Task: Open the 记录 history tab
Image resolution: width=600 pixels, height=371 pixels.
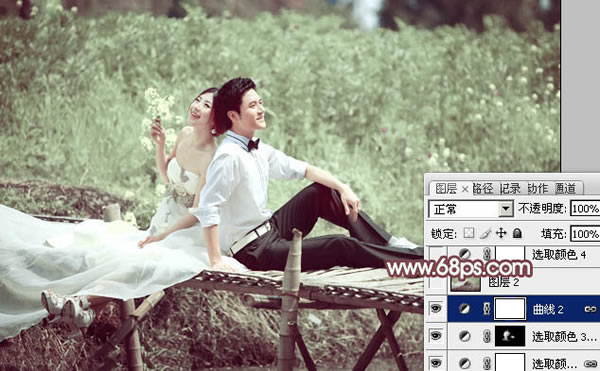Action: point(510,189)
